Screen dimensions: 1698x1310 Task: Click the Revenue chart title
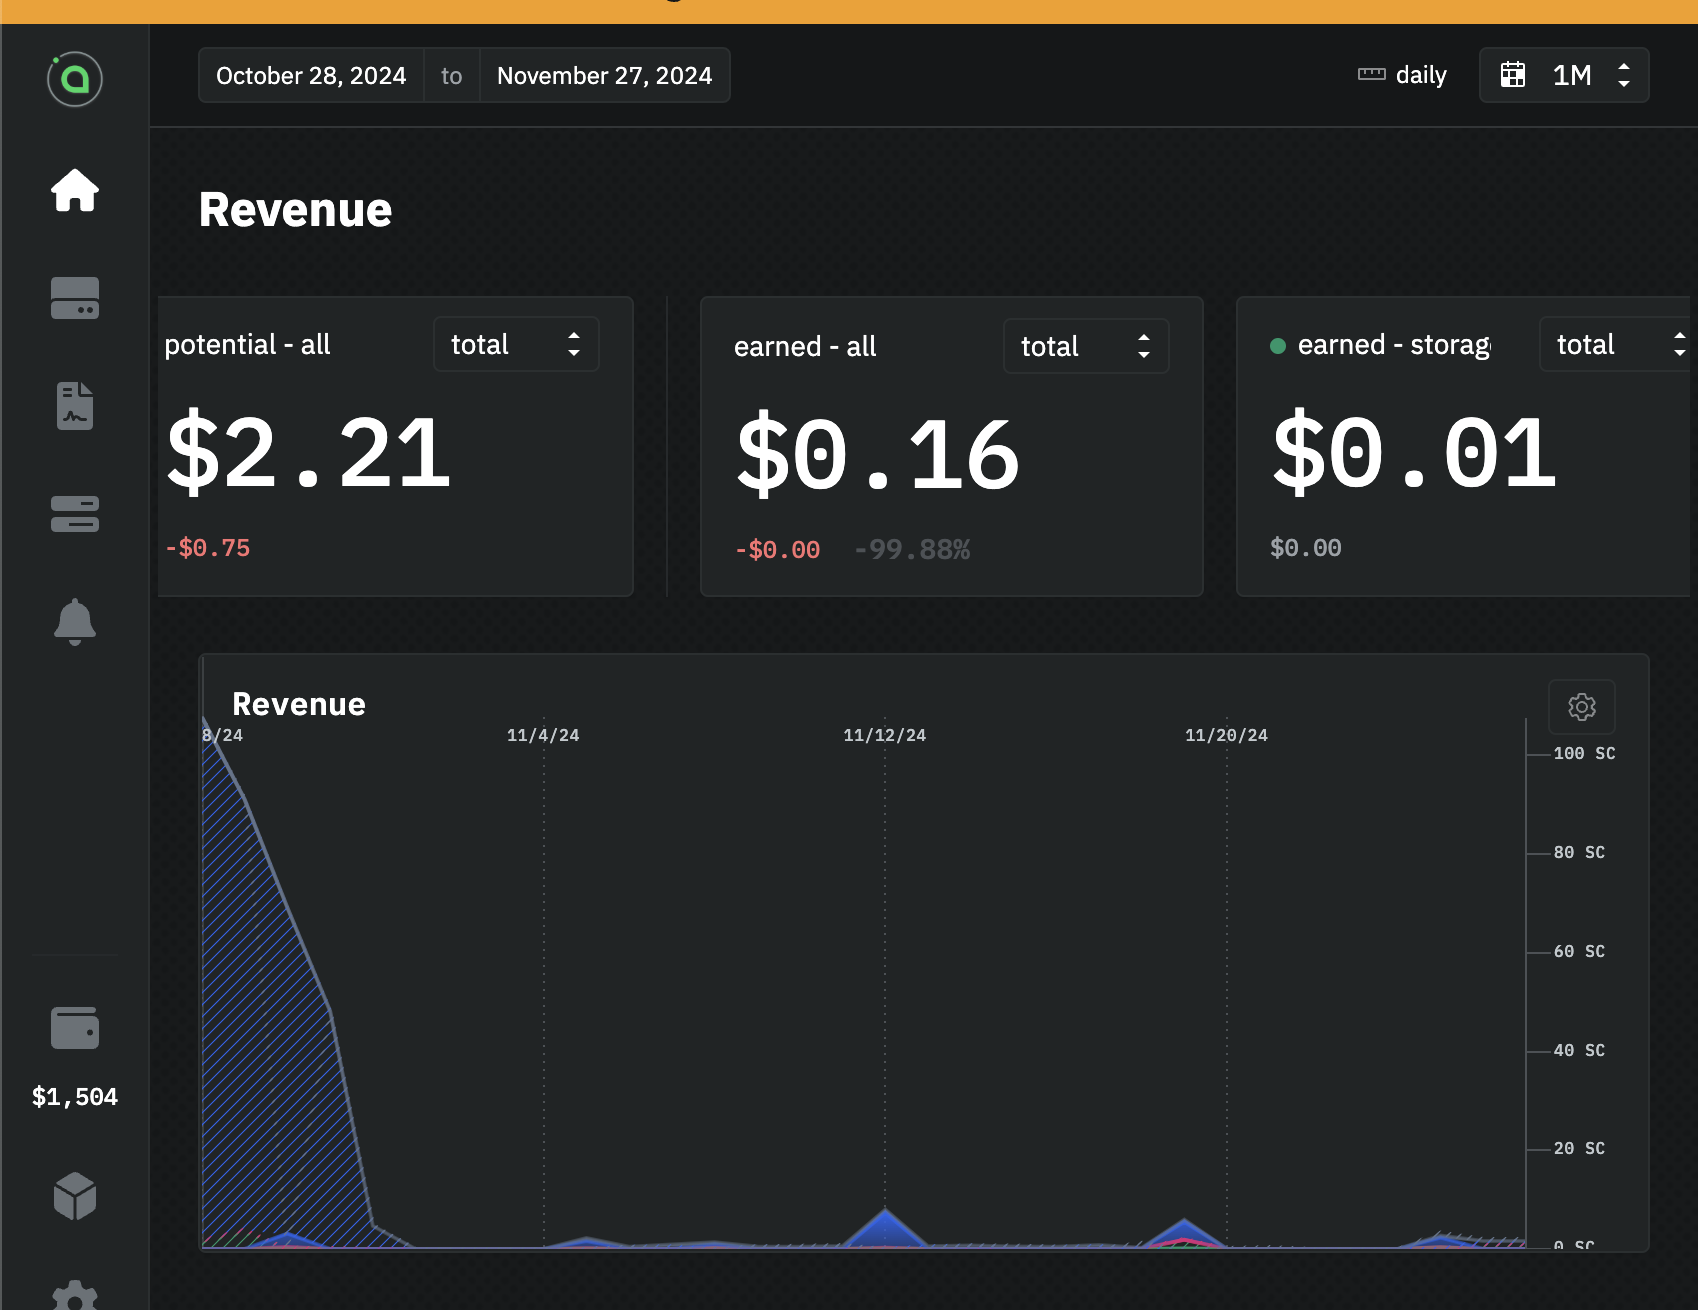click(x=299, y=704)
